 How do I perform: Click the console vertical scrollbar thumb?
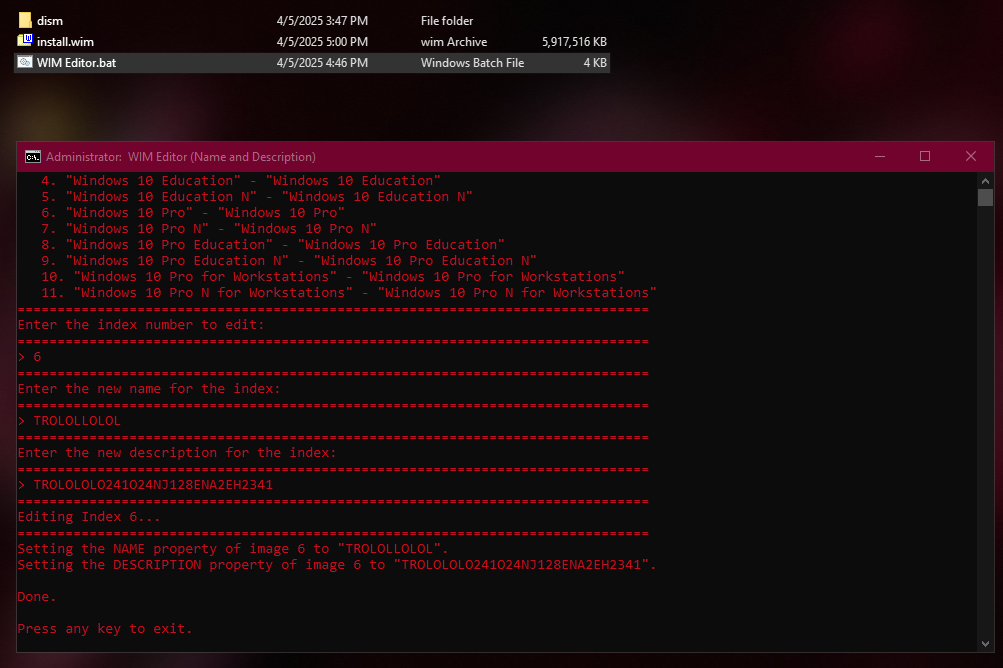(985, 198)
